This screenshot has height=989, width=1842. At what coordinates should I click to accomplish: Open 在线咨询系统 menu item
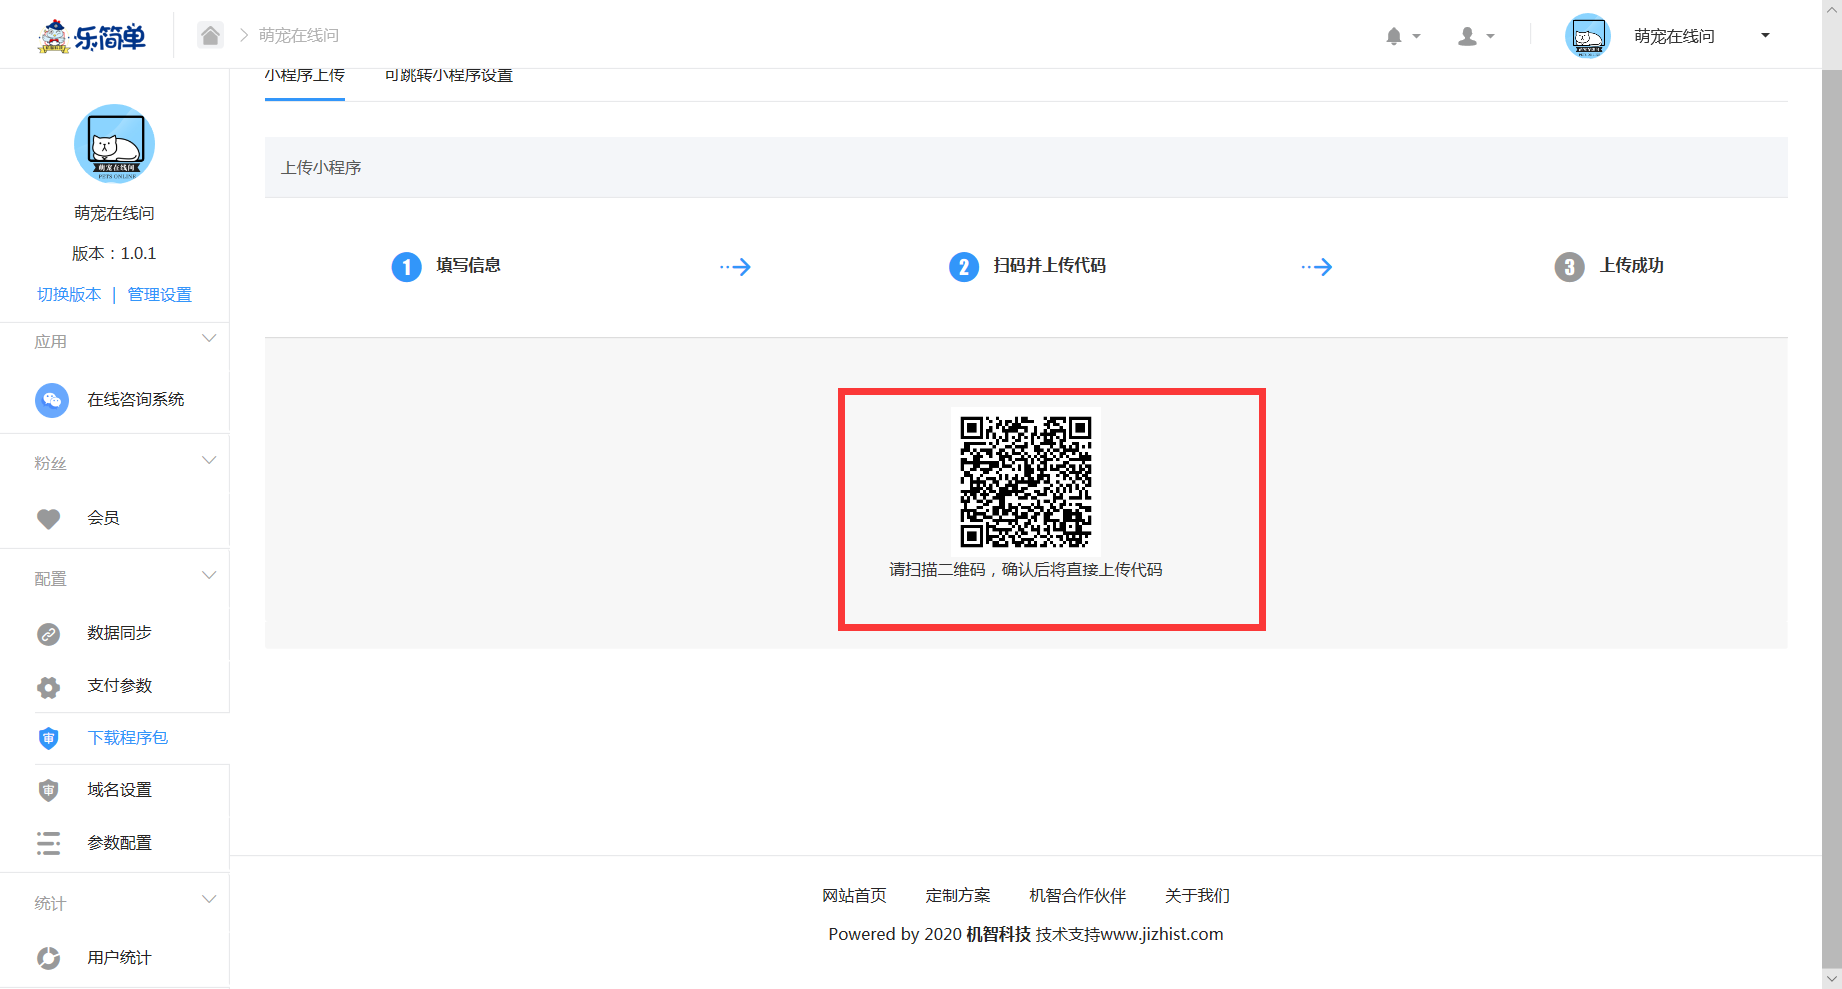pos(135,399)
